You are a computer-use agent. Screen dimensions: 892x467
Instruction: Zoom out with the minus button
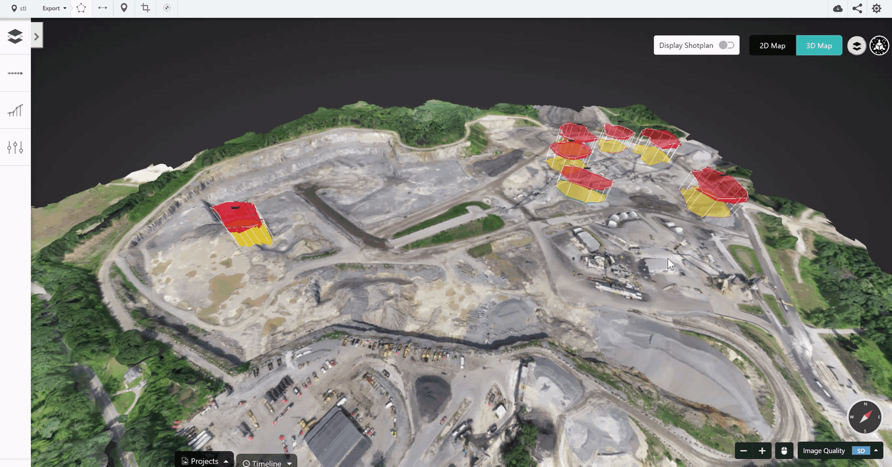click(743, 451)
